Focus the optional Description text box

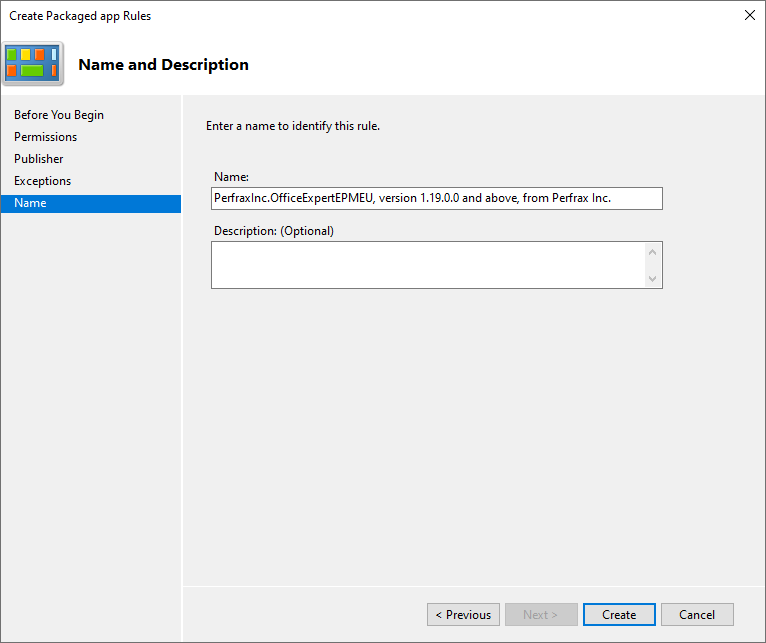point(428,265)
